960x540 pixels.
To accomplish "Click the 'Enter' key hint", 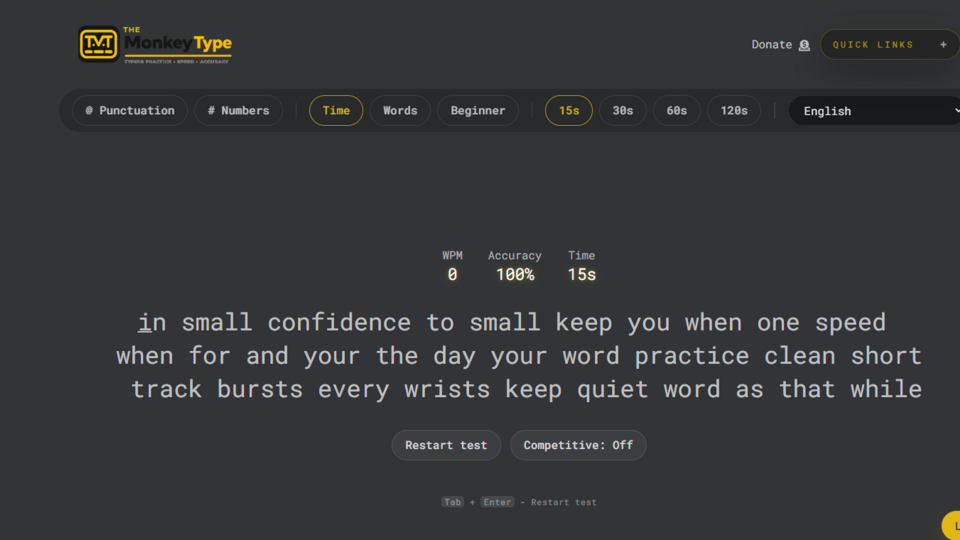I will point(497,502).
